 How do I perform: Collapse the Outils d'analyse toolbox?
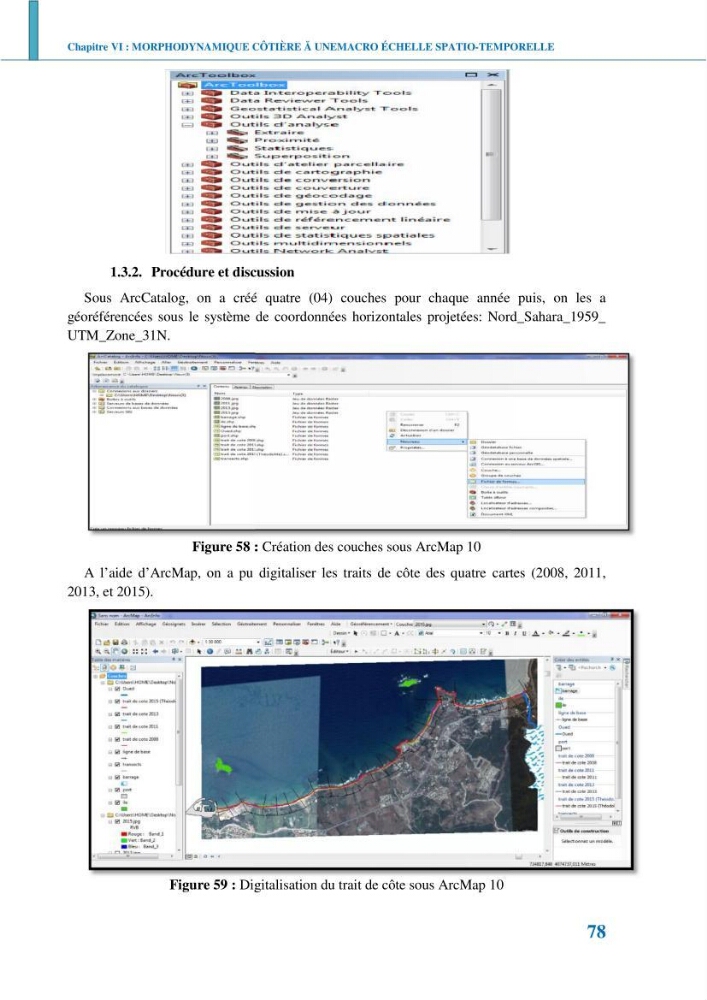(x=187, y=125)
